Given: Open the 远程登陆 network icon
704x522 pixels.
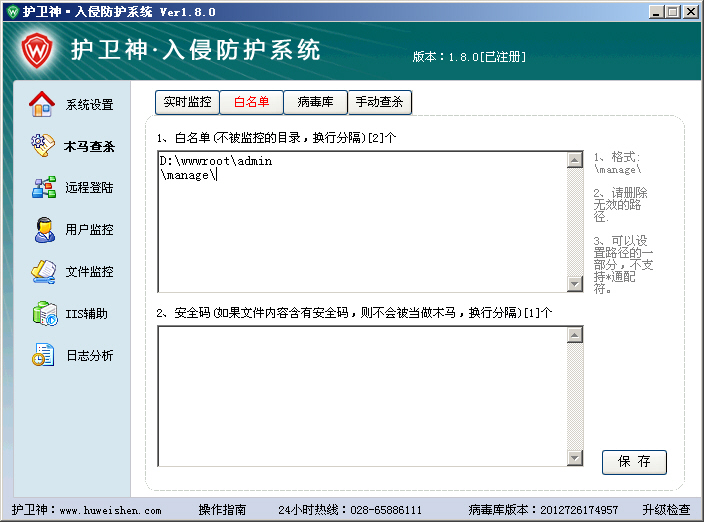Looking at the screenshot, I should pos(44,187).
